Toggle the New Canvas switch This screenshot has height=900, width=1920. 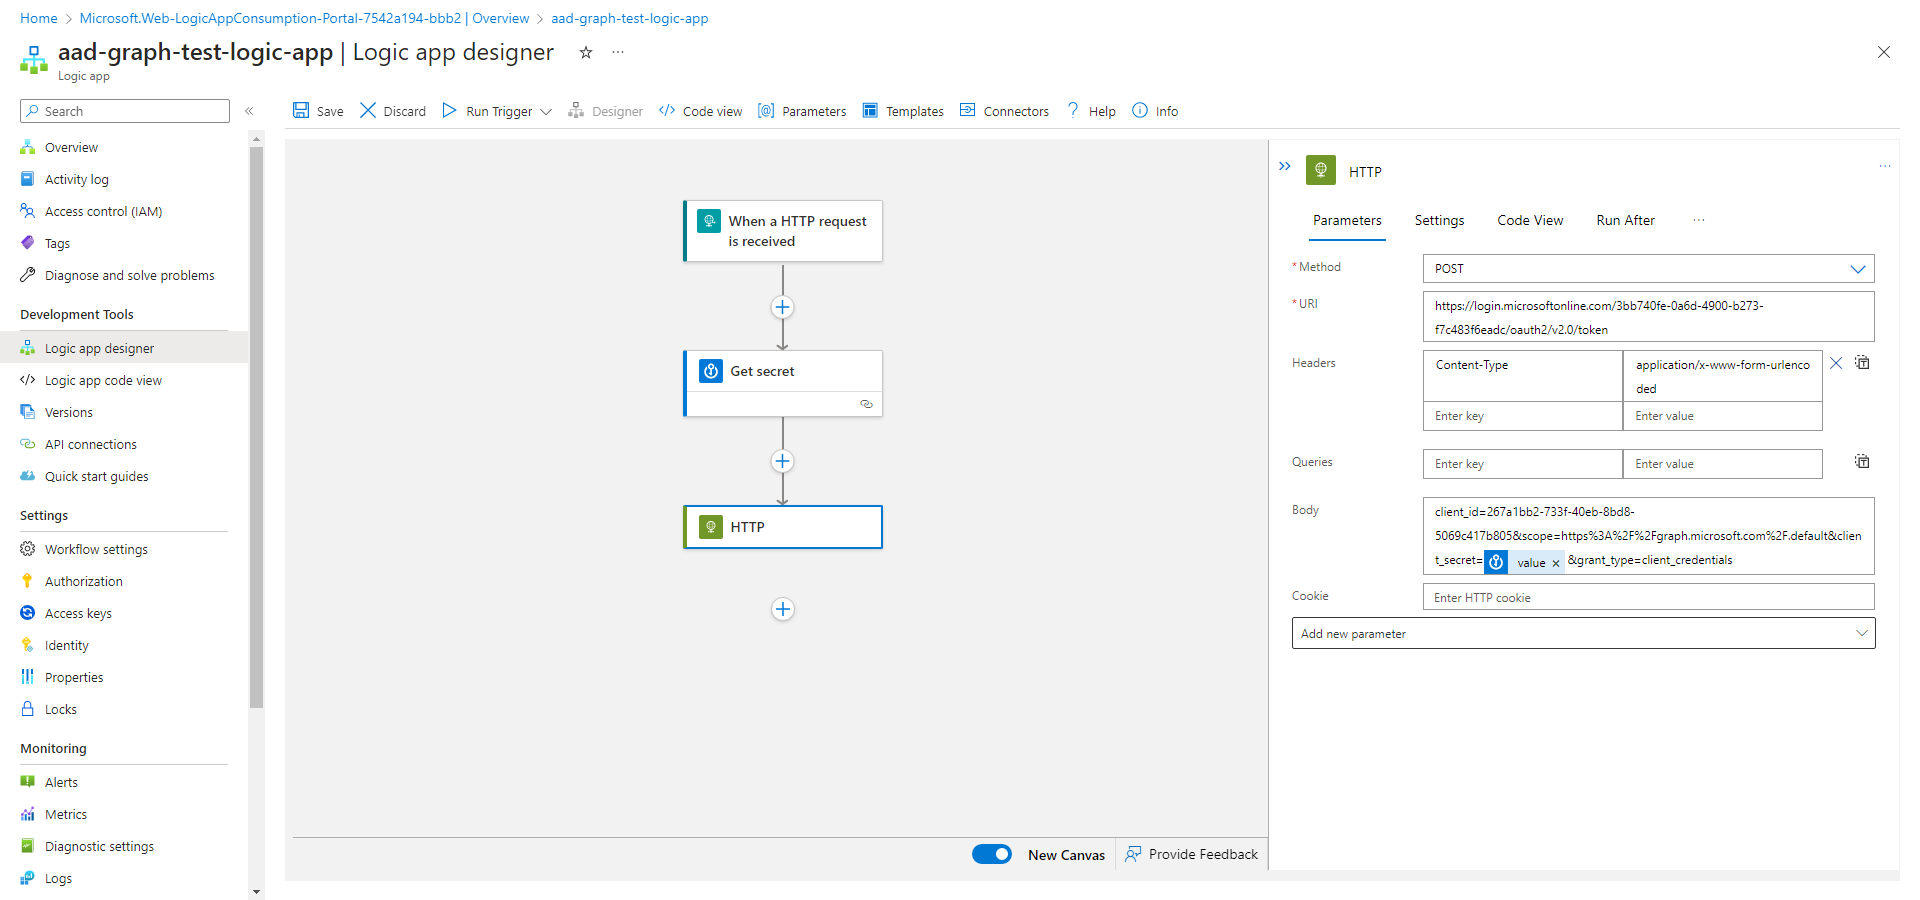[992, 854]
